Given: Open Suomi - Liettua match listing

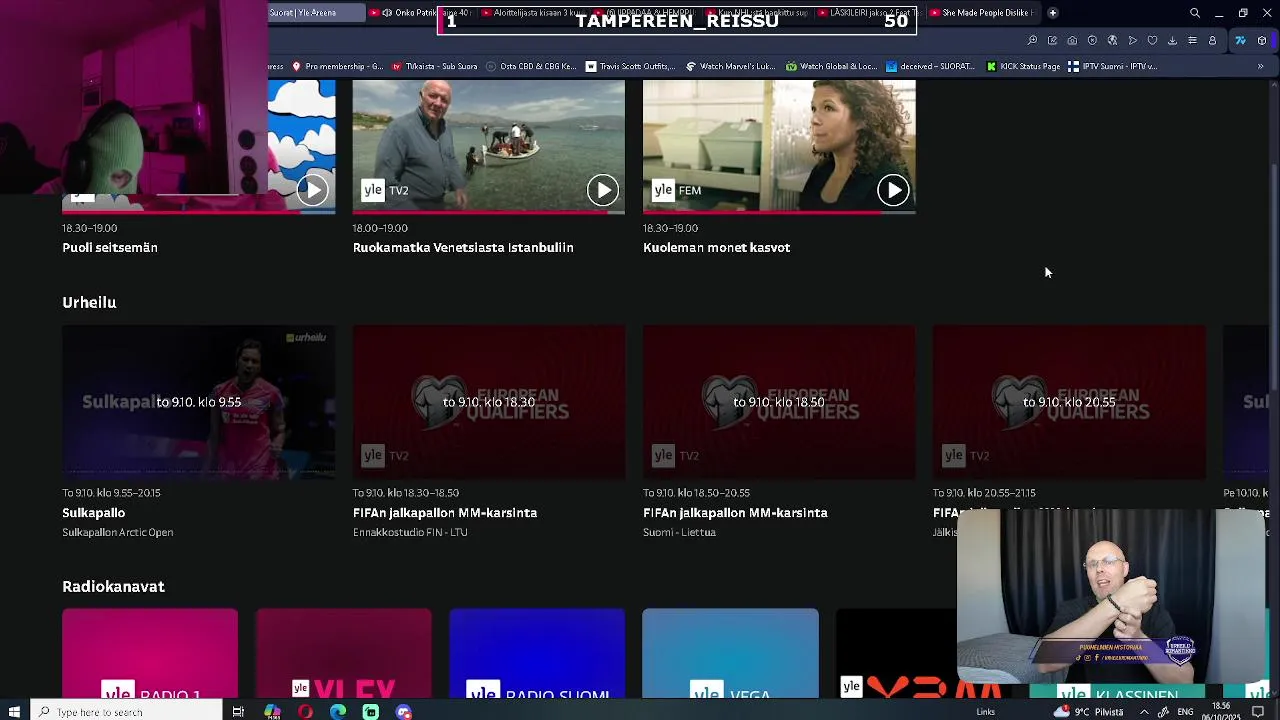Looking at the screenshot, I should click(679, 532).
